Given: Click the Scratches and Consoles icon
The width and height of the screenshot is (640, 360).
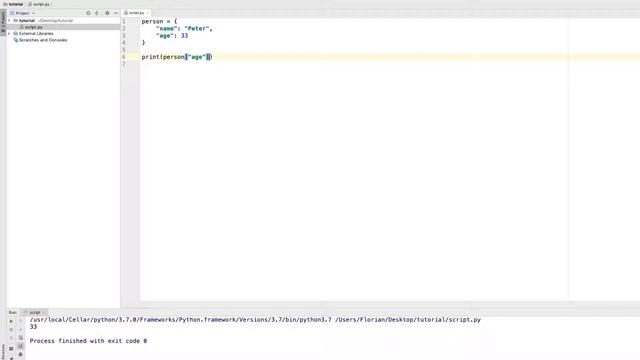Looking at the screenshot, I should pyautogui.click(x=16, y=40).
